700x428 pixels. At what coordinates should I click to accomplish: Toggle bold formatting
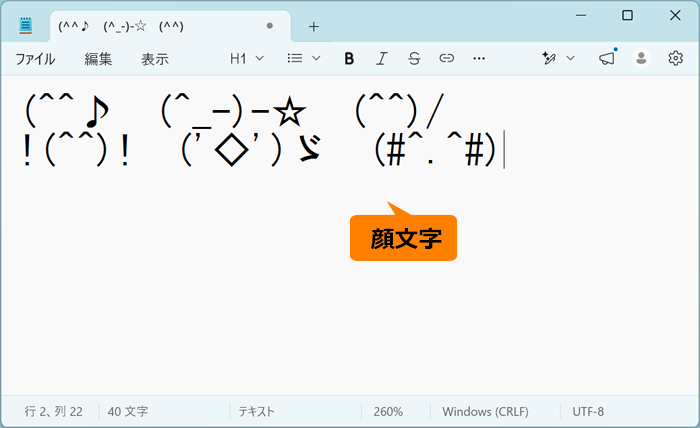tap(349, 58)
